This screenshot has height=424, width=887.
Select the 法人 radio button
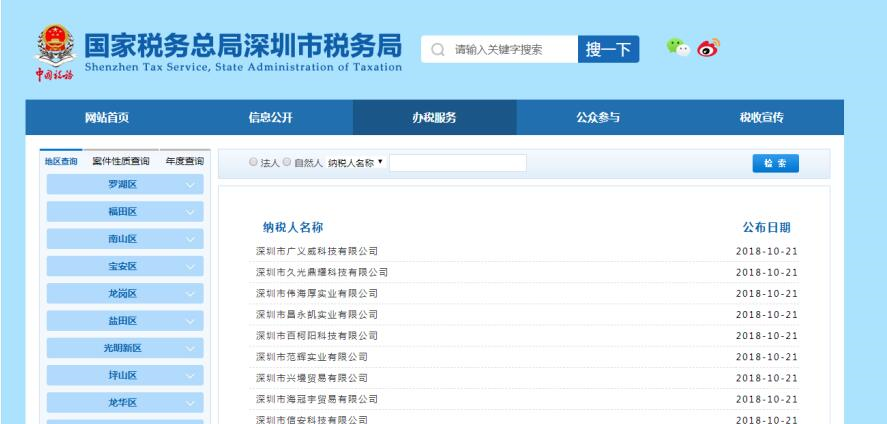[x=254, y=163]
